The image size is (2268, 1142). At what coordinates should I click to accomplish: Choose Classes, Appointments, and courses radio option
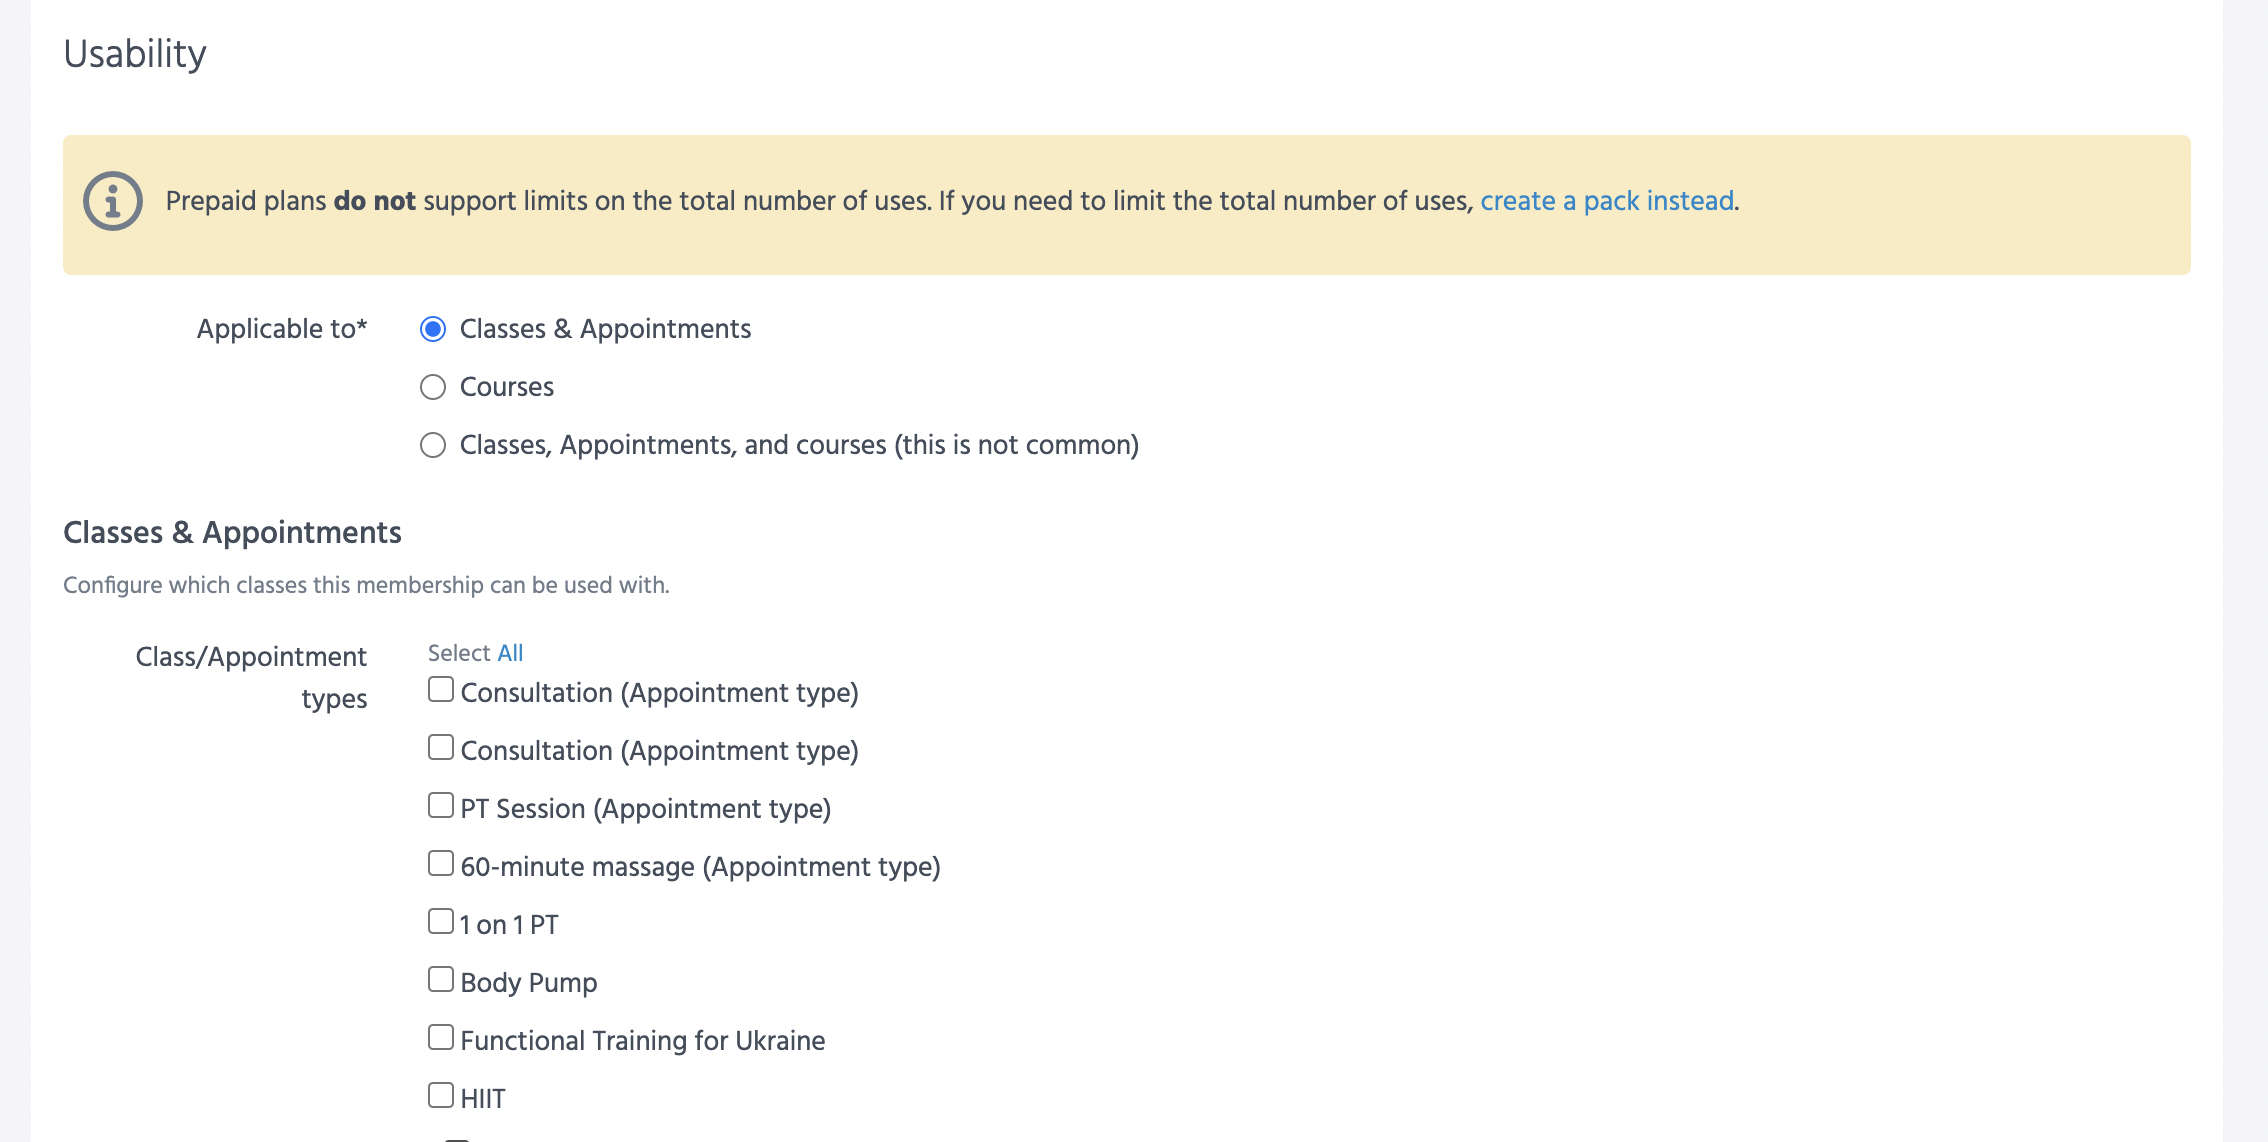click(x=433, y=445)
